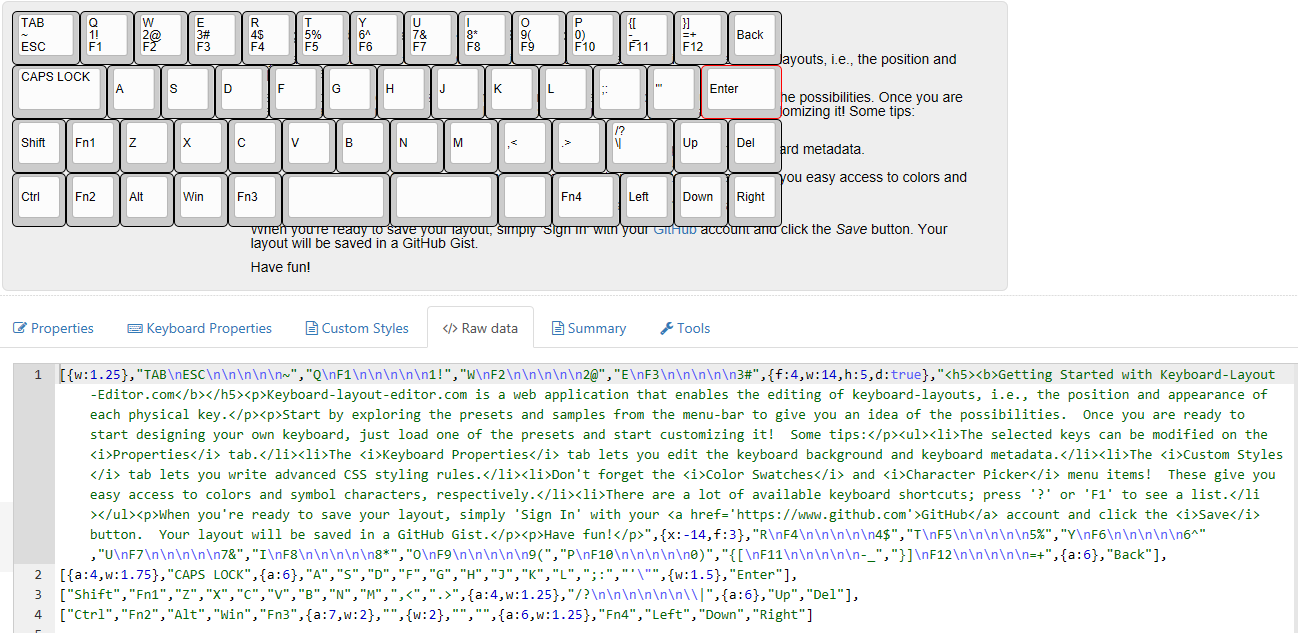Select the Fn4 key
Image resolution: width=1298 pixels, height=633 pixels.
[x=586, y=200]
